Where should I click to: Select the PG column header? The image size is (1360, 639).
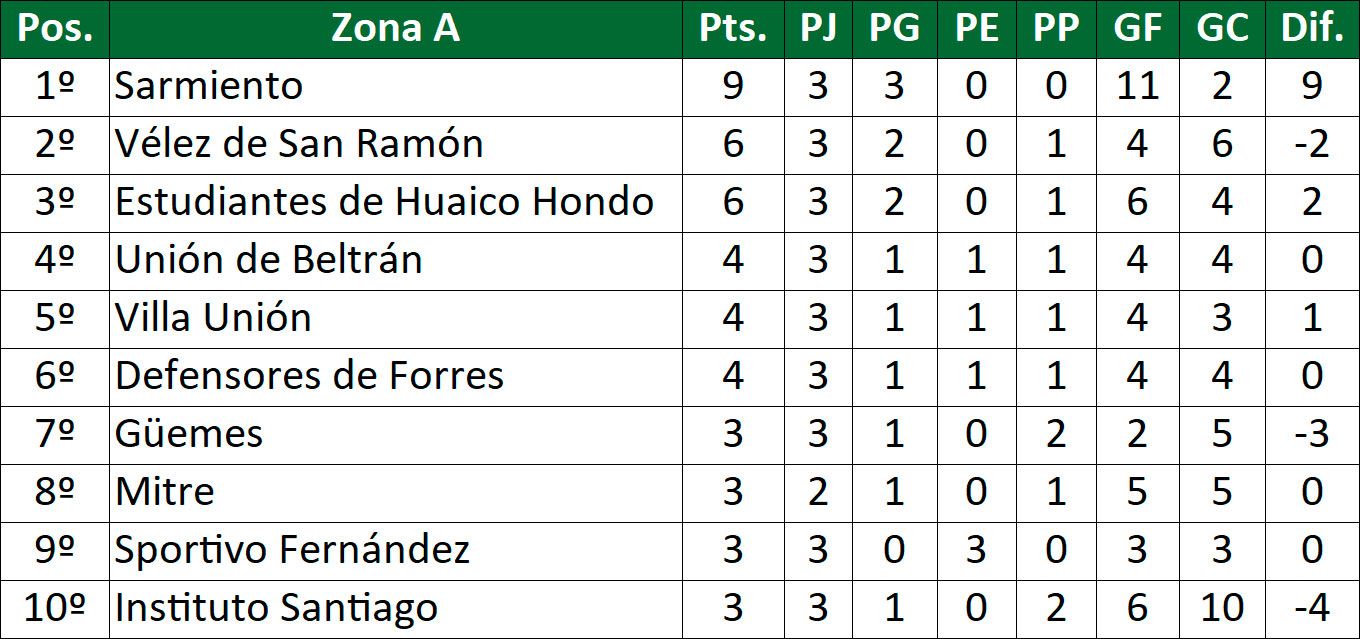(894, 29)
